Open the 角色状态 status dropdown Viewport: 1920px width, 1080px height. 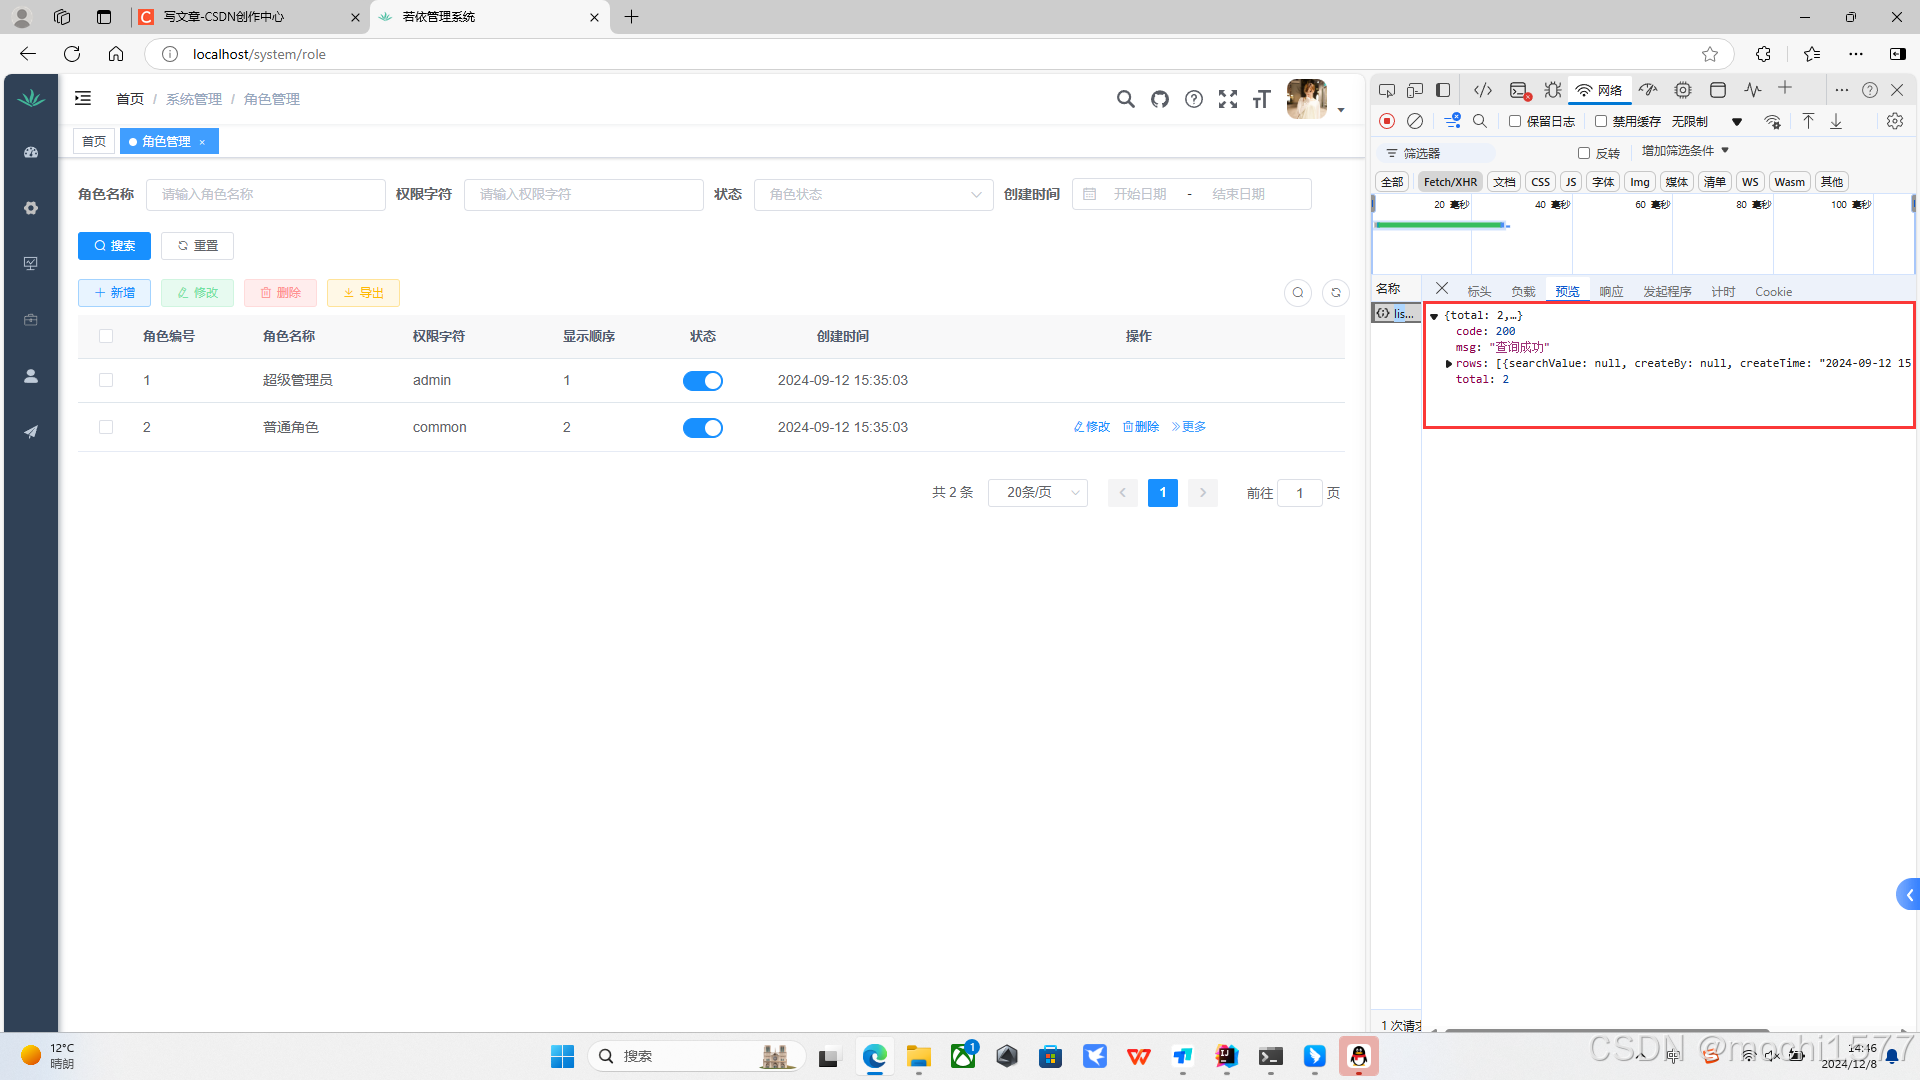tap(874, 194)
